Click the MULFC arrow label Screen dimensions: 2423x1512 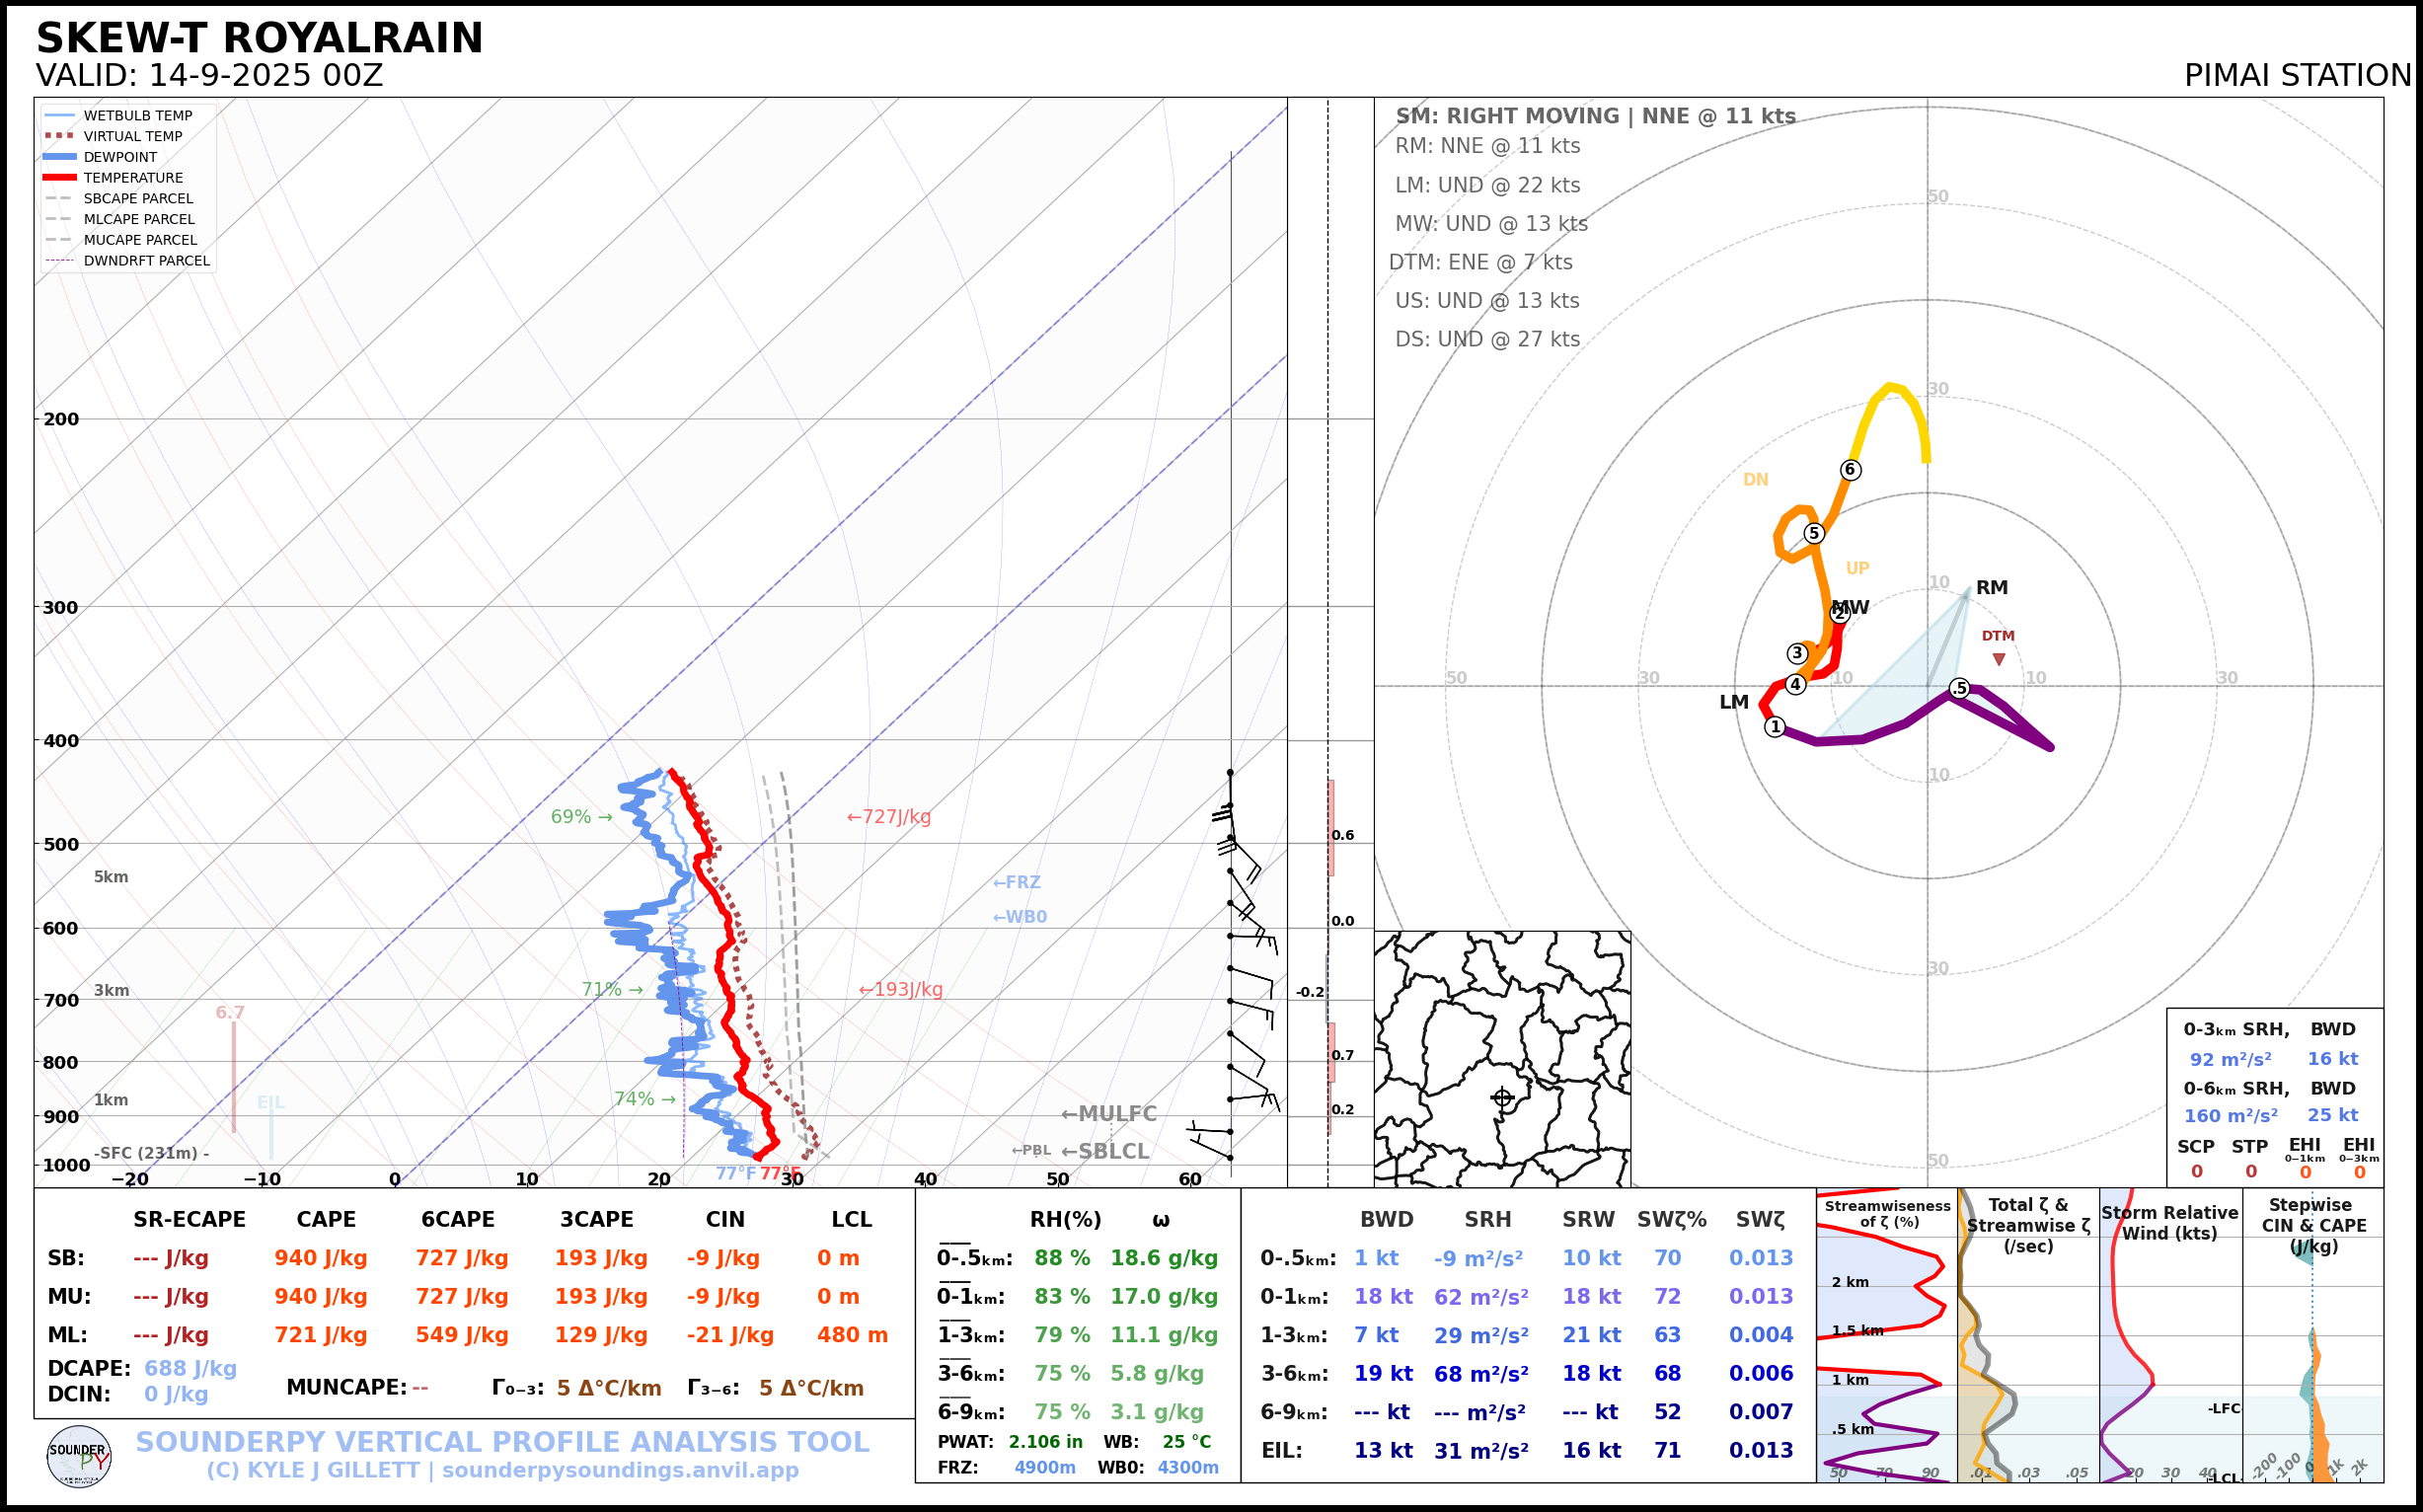(x=1108, y=1114)
